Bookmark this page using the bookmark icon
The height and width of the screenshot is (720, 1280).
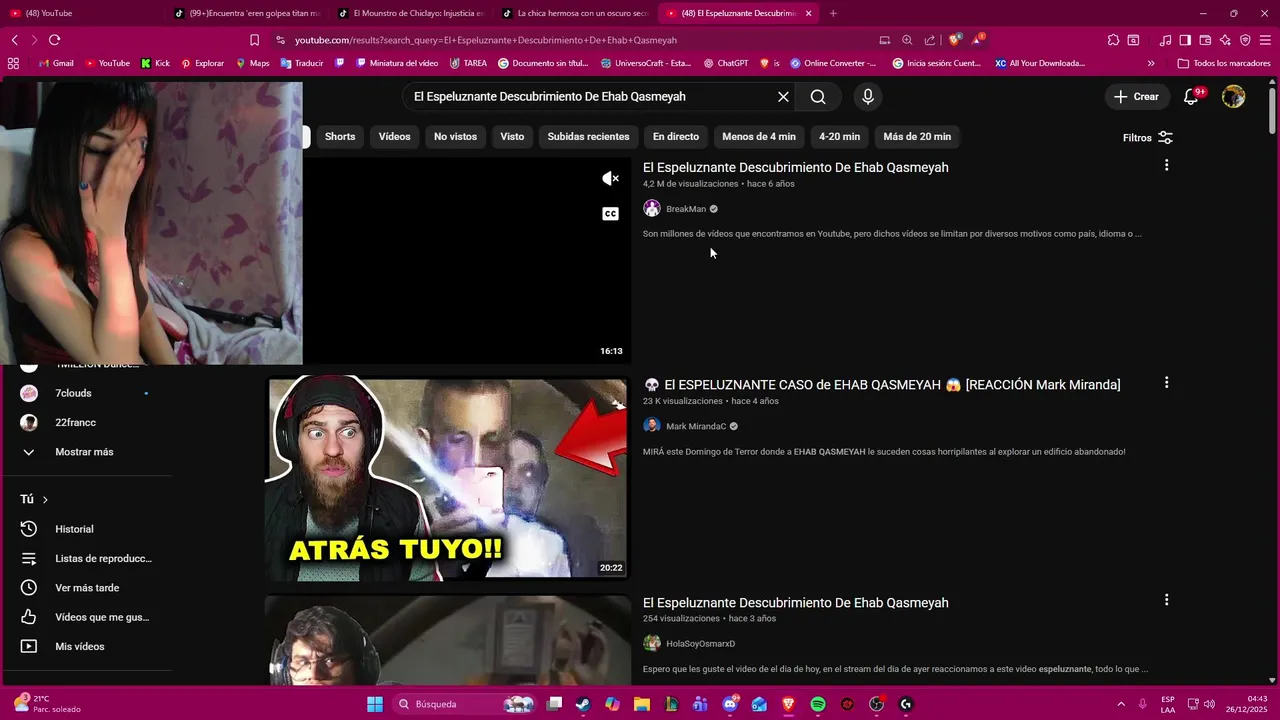pyautogui.click(x=254, y=40)
